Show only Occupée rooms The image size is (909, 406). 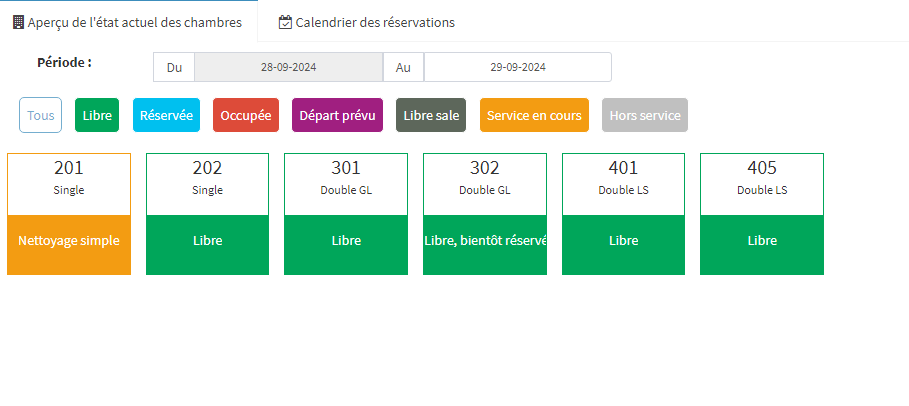tap(246, 115)
